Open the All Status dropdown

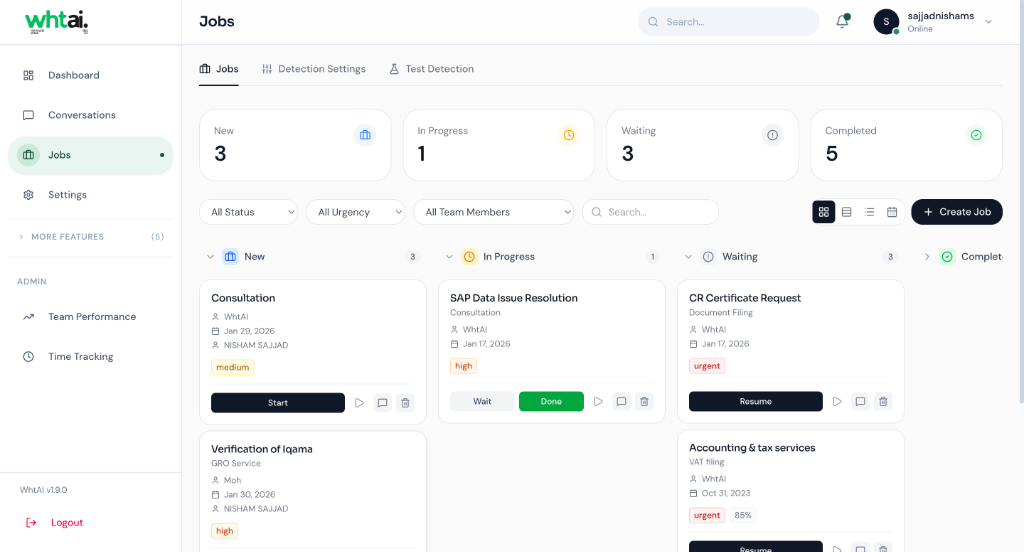pos(249,212)
